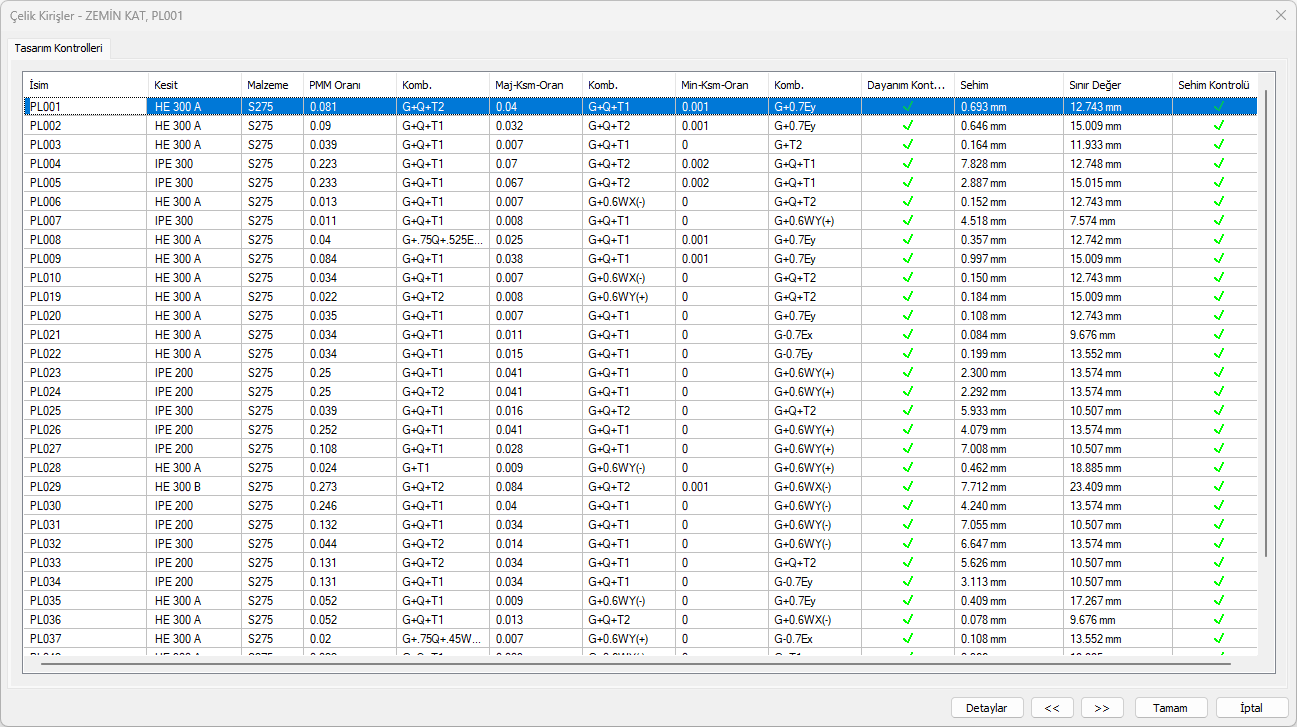Screen dimensions: 1297x727
Task: Click the G+T1 cell in PL028 row
Action: 442,467
